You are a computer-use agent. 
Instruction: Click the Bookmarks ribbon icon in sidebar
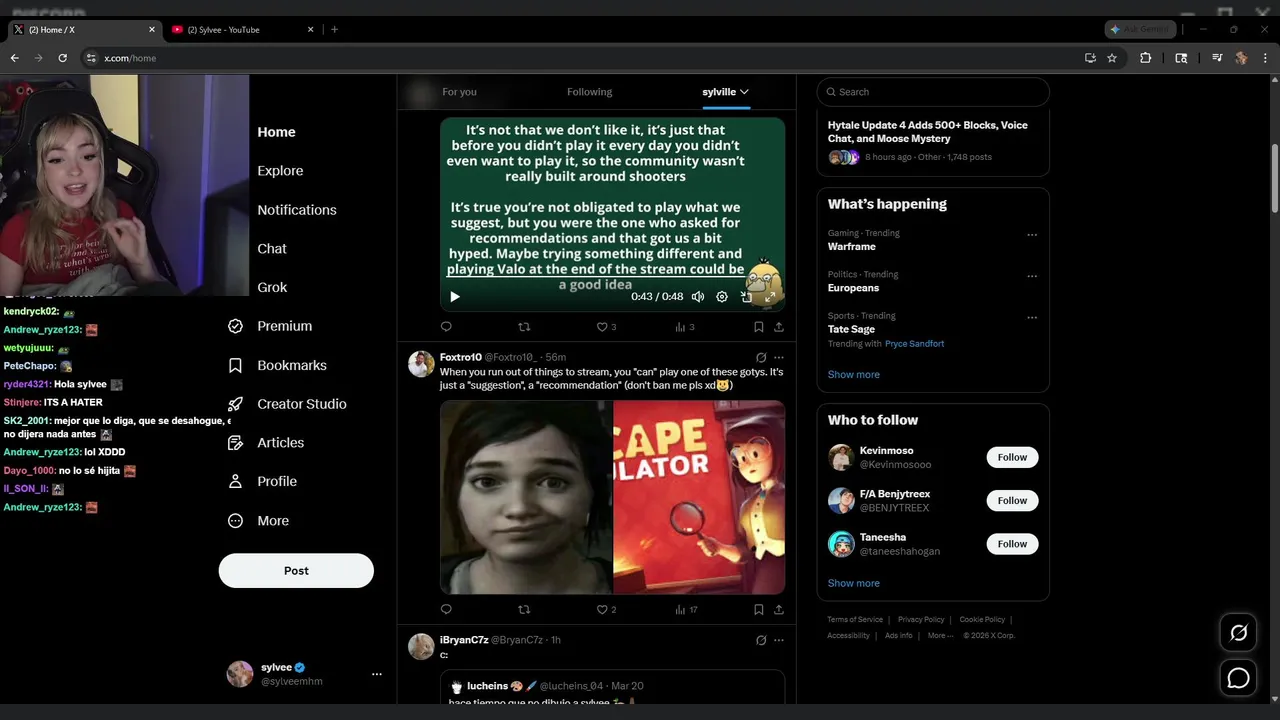pyautogui.click(x=236, y=365)
